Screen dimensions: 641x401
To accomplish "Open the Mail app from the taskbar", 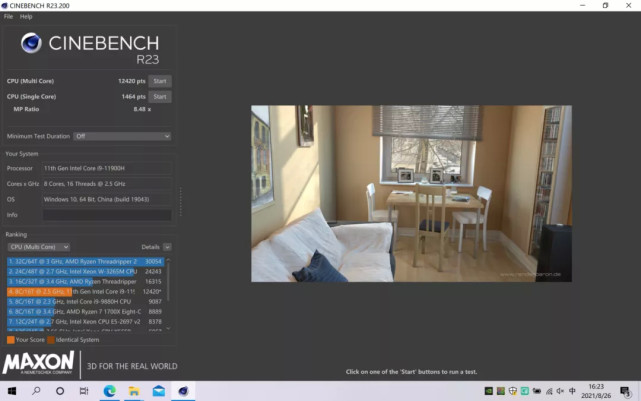I will click(159, 391).
